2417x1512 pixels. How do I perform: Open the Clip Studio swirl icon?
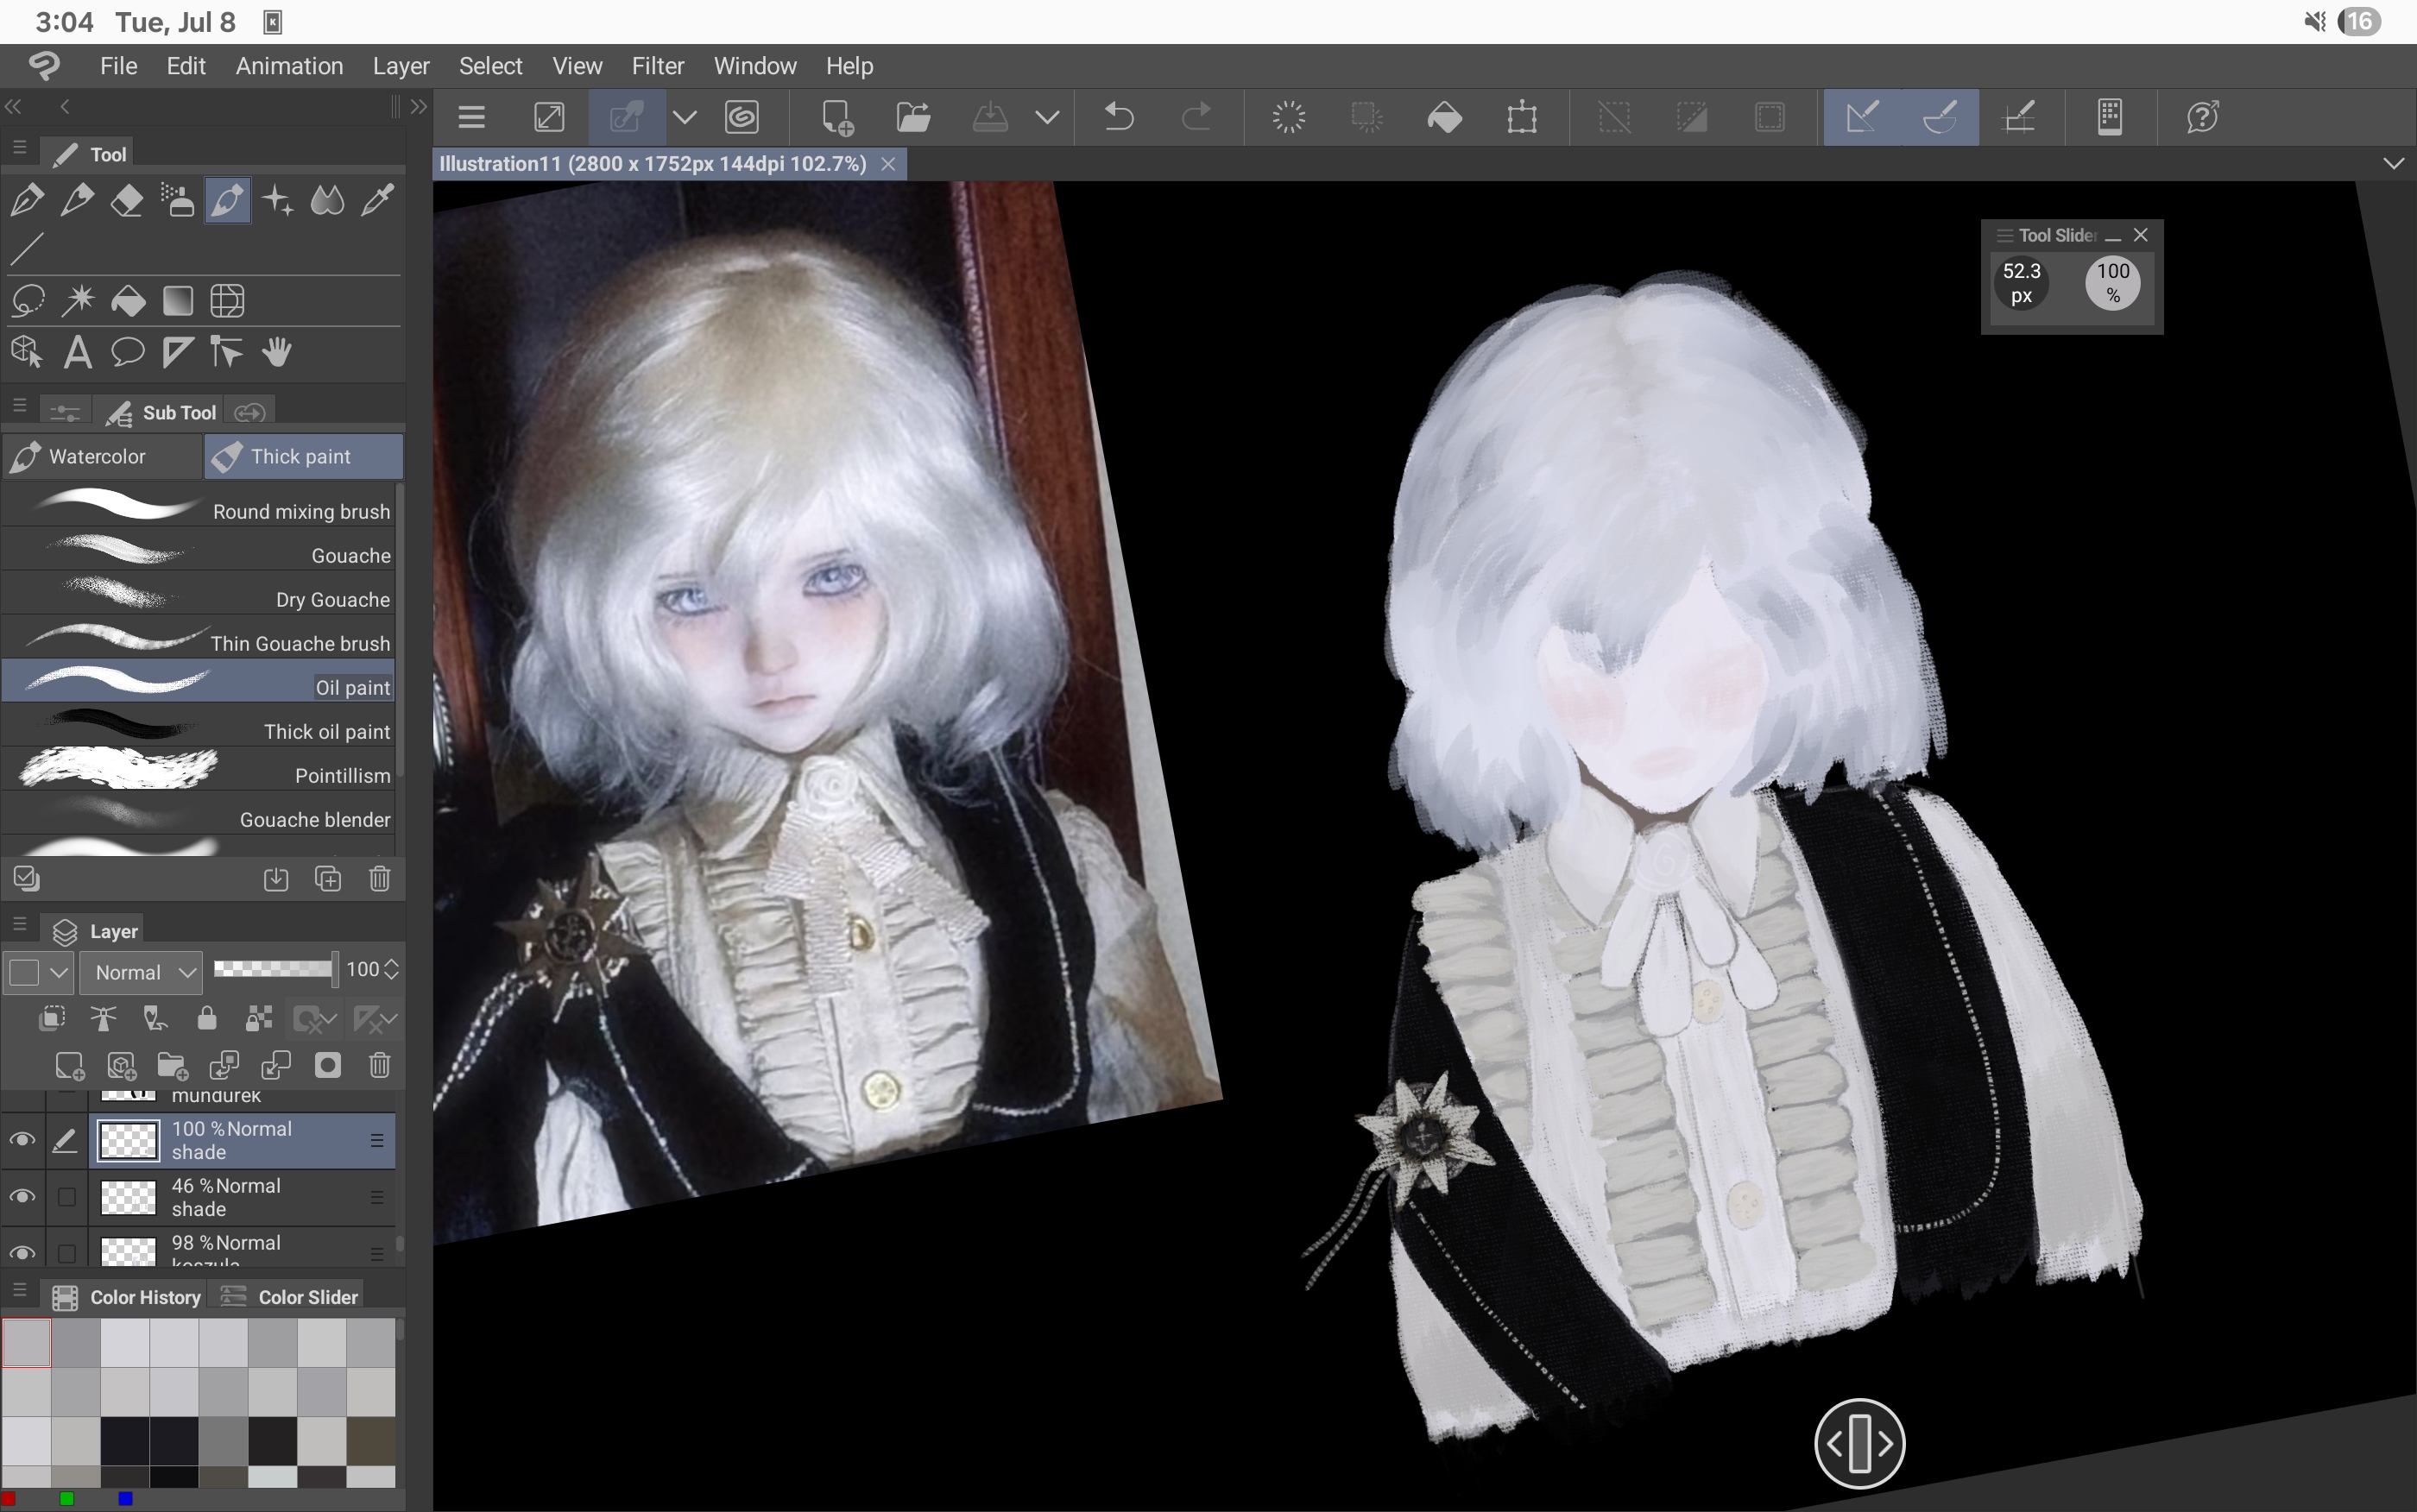pos(742,117)
